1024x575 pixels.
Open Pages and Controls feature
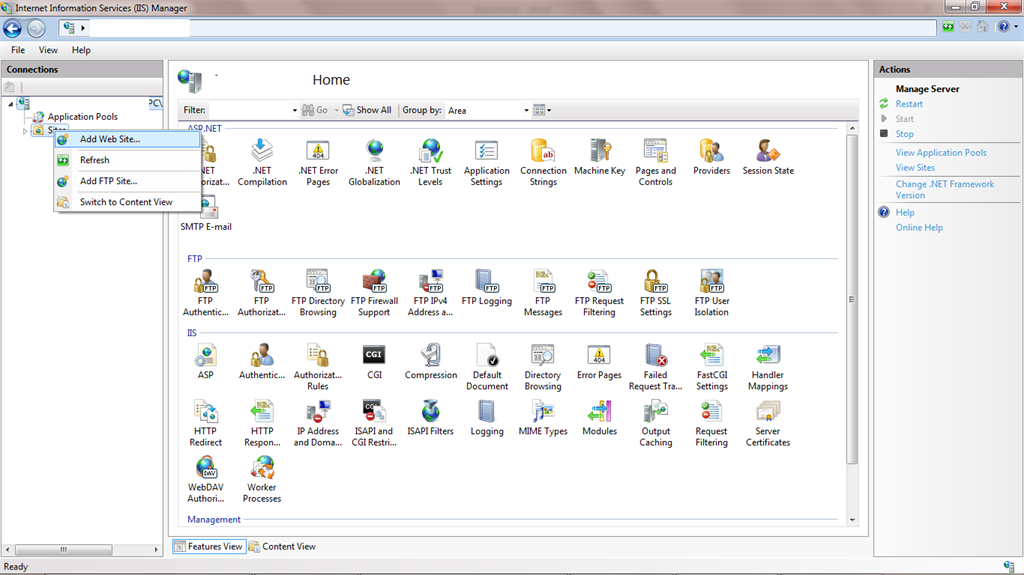[656, 163]
